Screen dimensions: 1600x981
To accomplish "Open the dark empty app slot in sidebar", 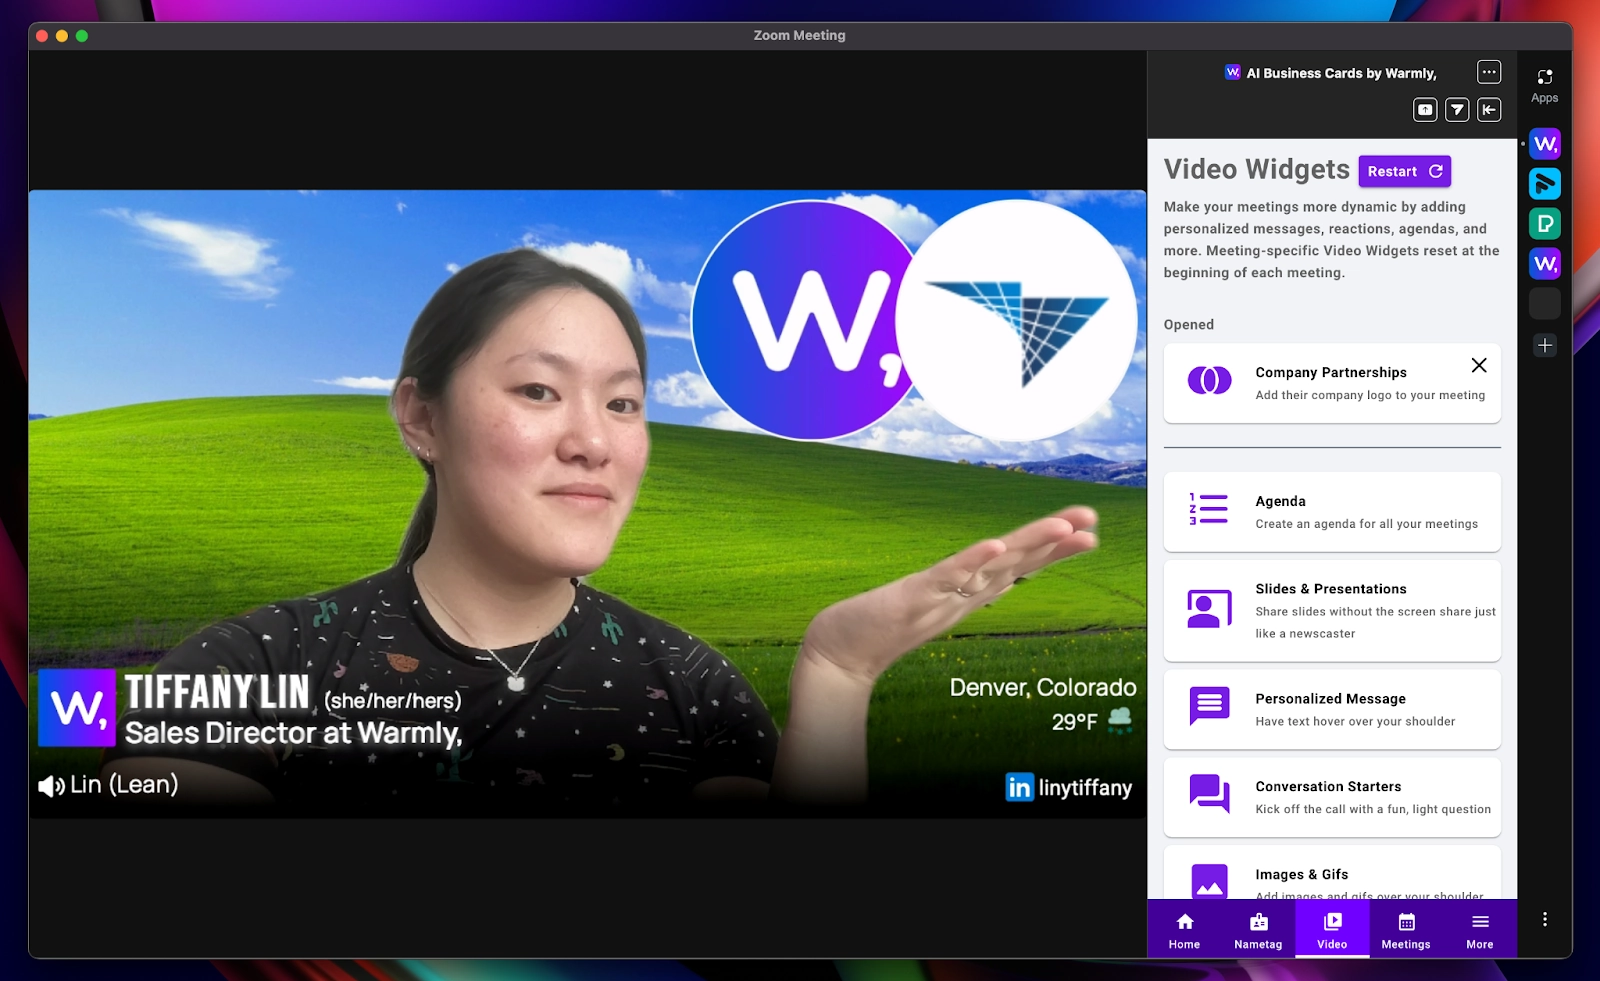I will (1545, 304).
